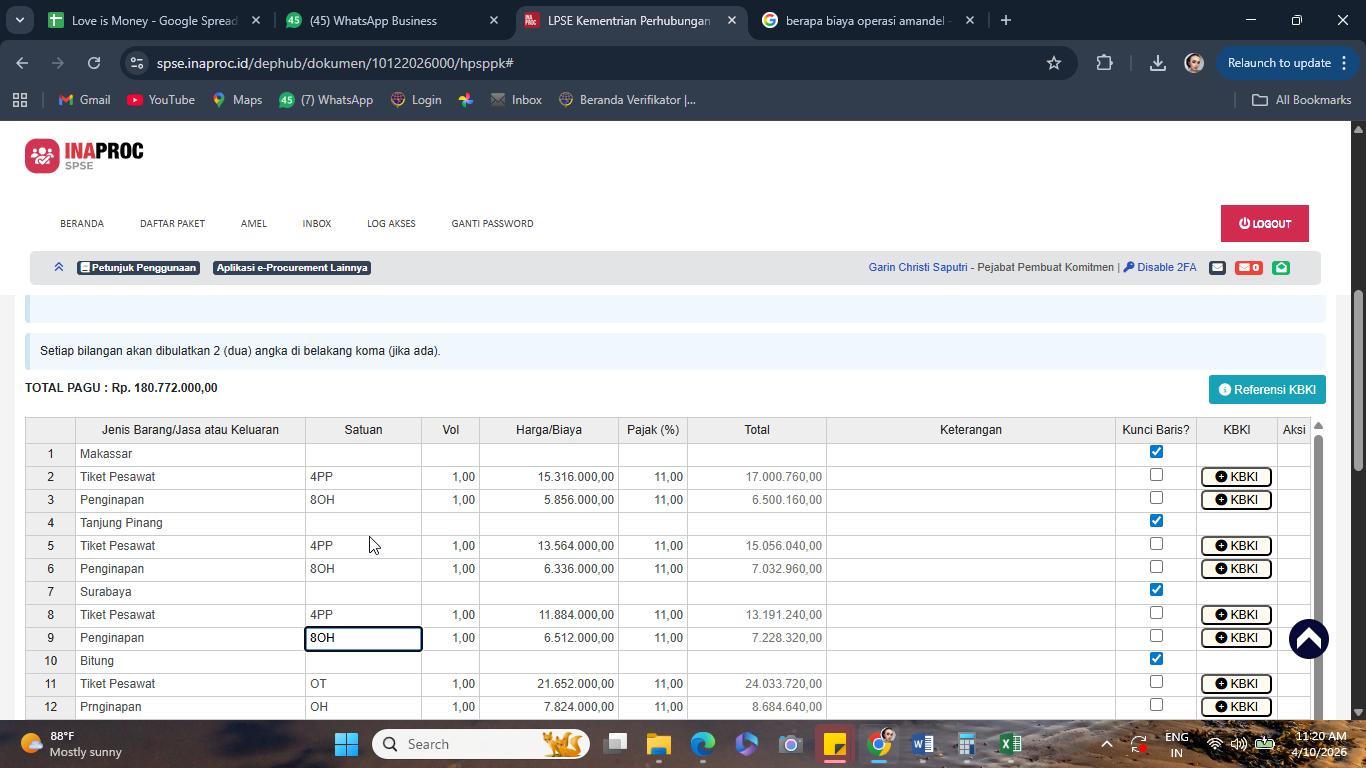Open Beranda Verifikator bookmark

point(627,100)
